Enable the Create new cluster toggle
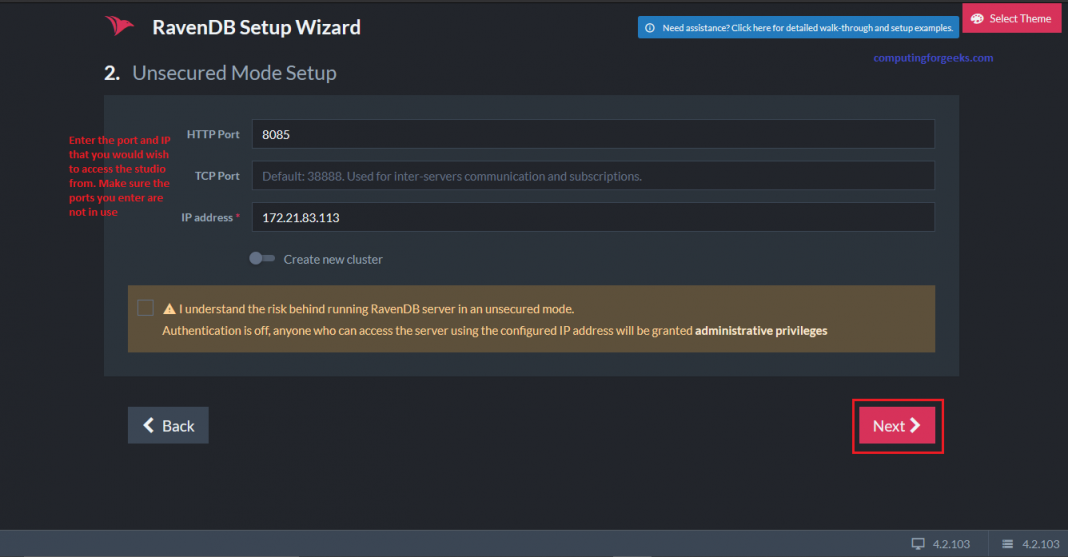Viewport: 1068px width, 557px height. pyautogui.click(x=262, y=259)
